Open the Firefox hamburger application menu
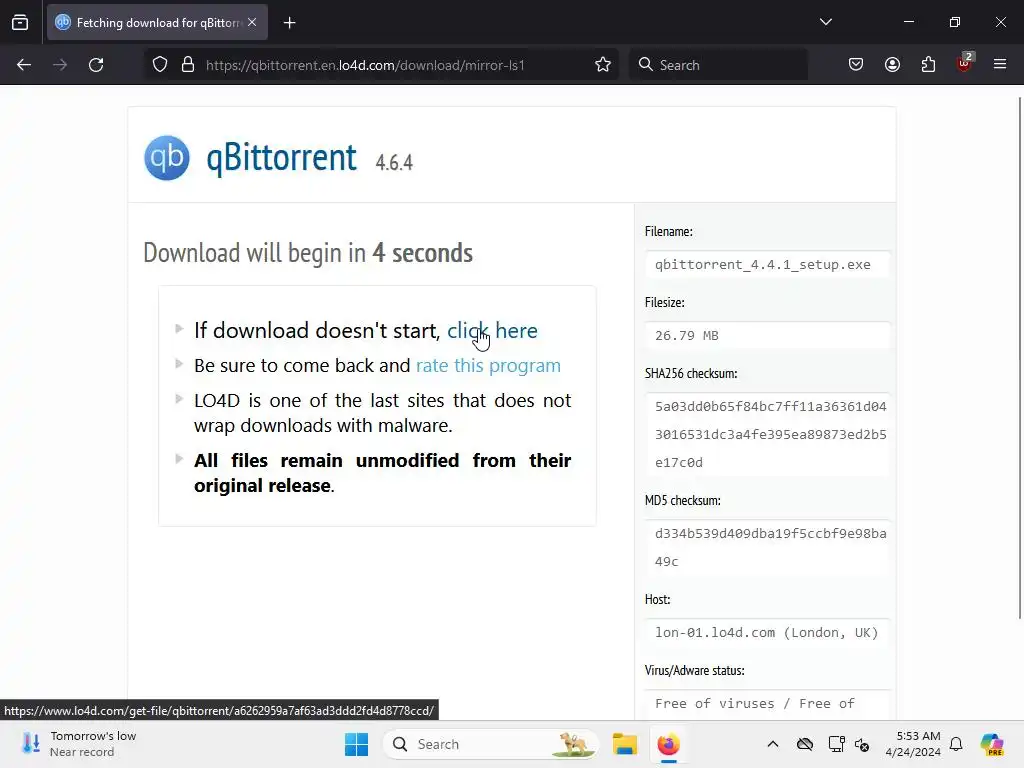This screenshot has width=1024, height=768. (x=1000, y=65)
